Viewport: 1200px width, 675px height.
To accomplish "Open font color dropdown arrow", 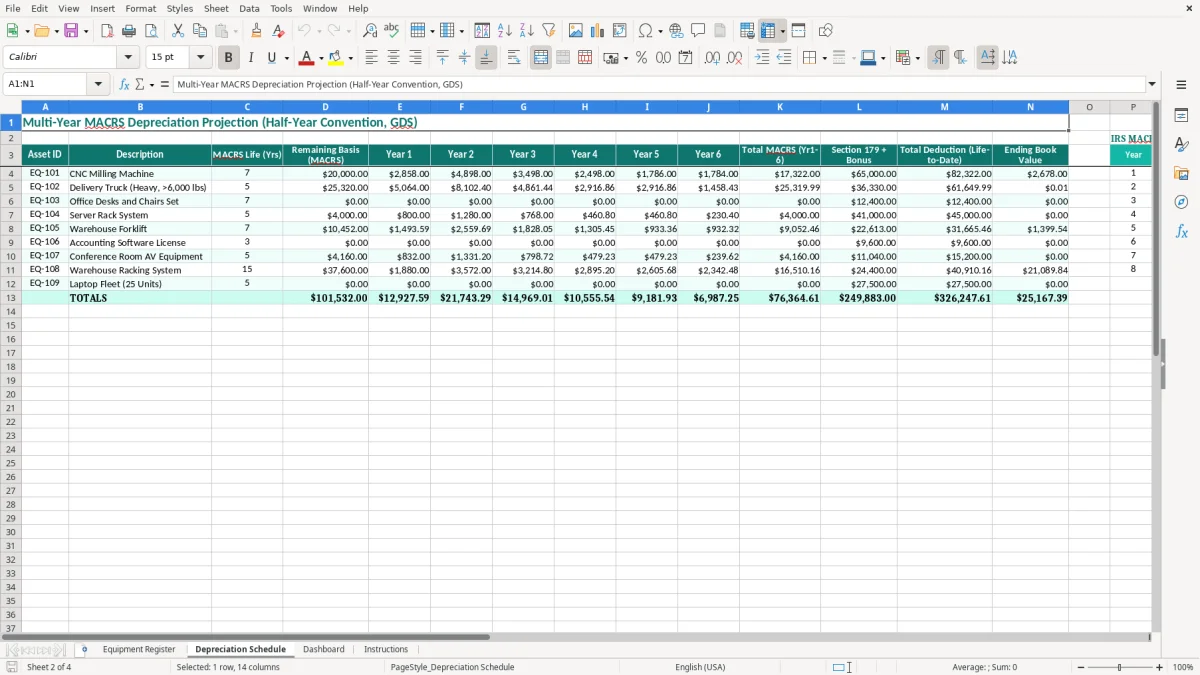I will point(321,58).
